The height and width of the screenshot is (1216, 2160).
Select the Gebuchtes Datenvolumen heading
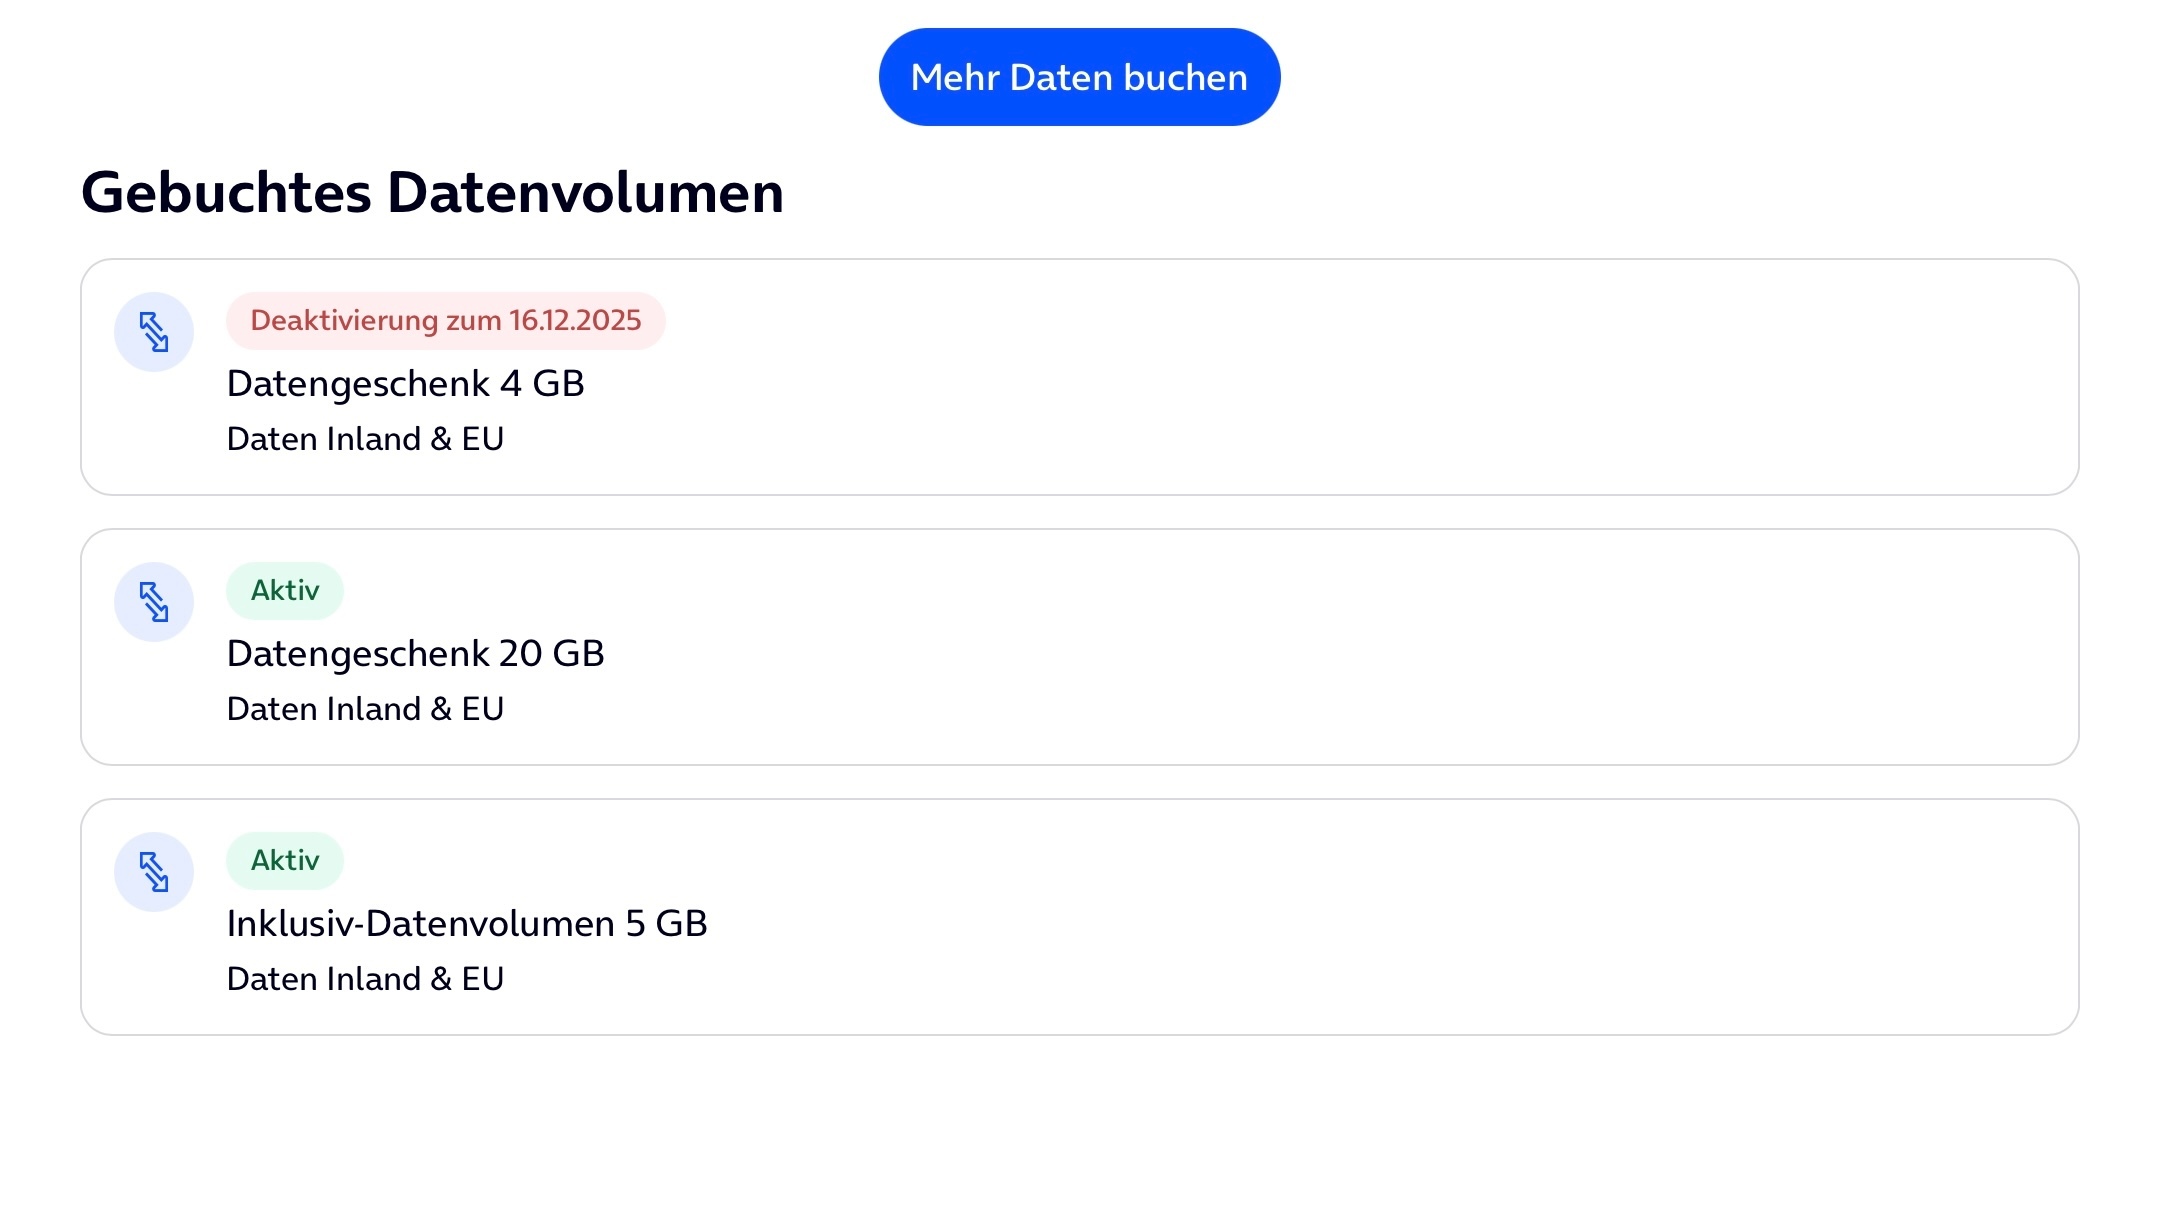point(432,193)
